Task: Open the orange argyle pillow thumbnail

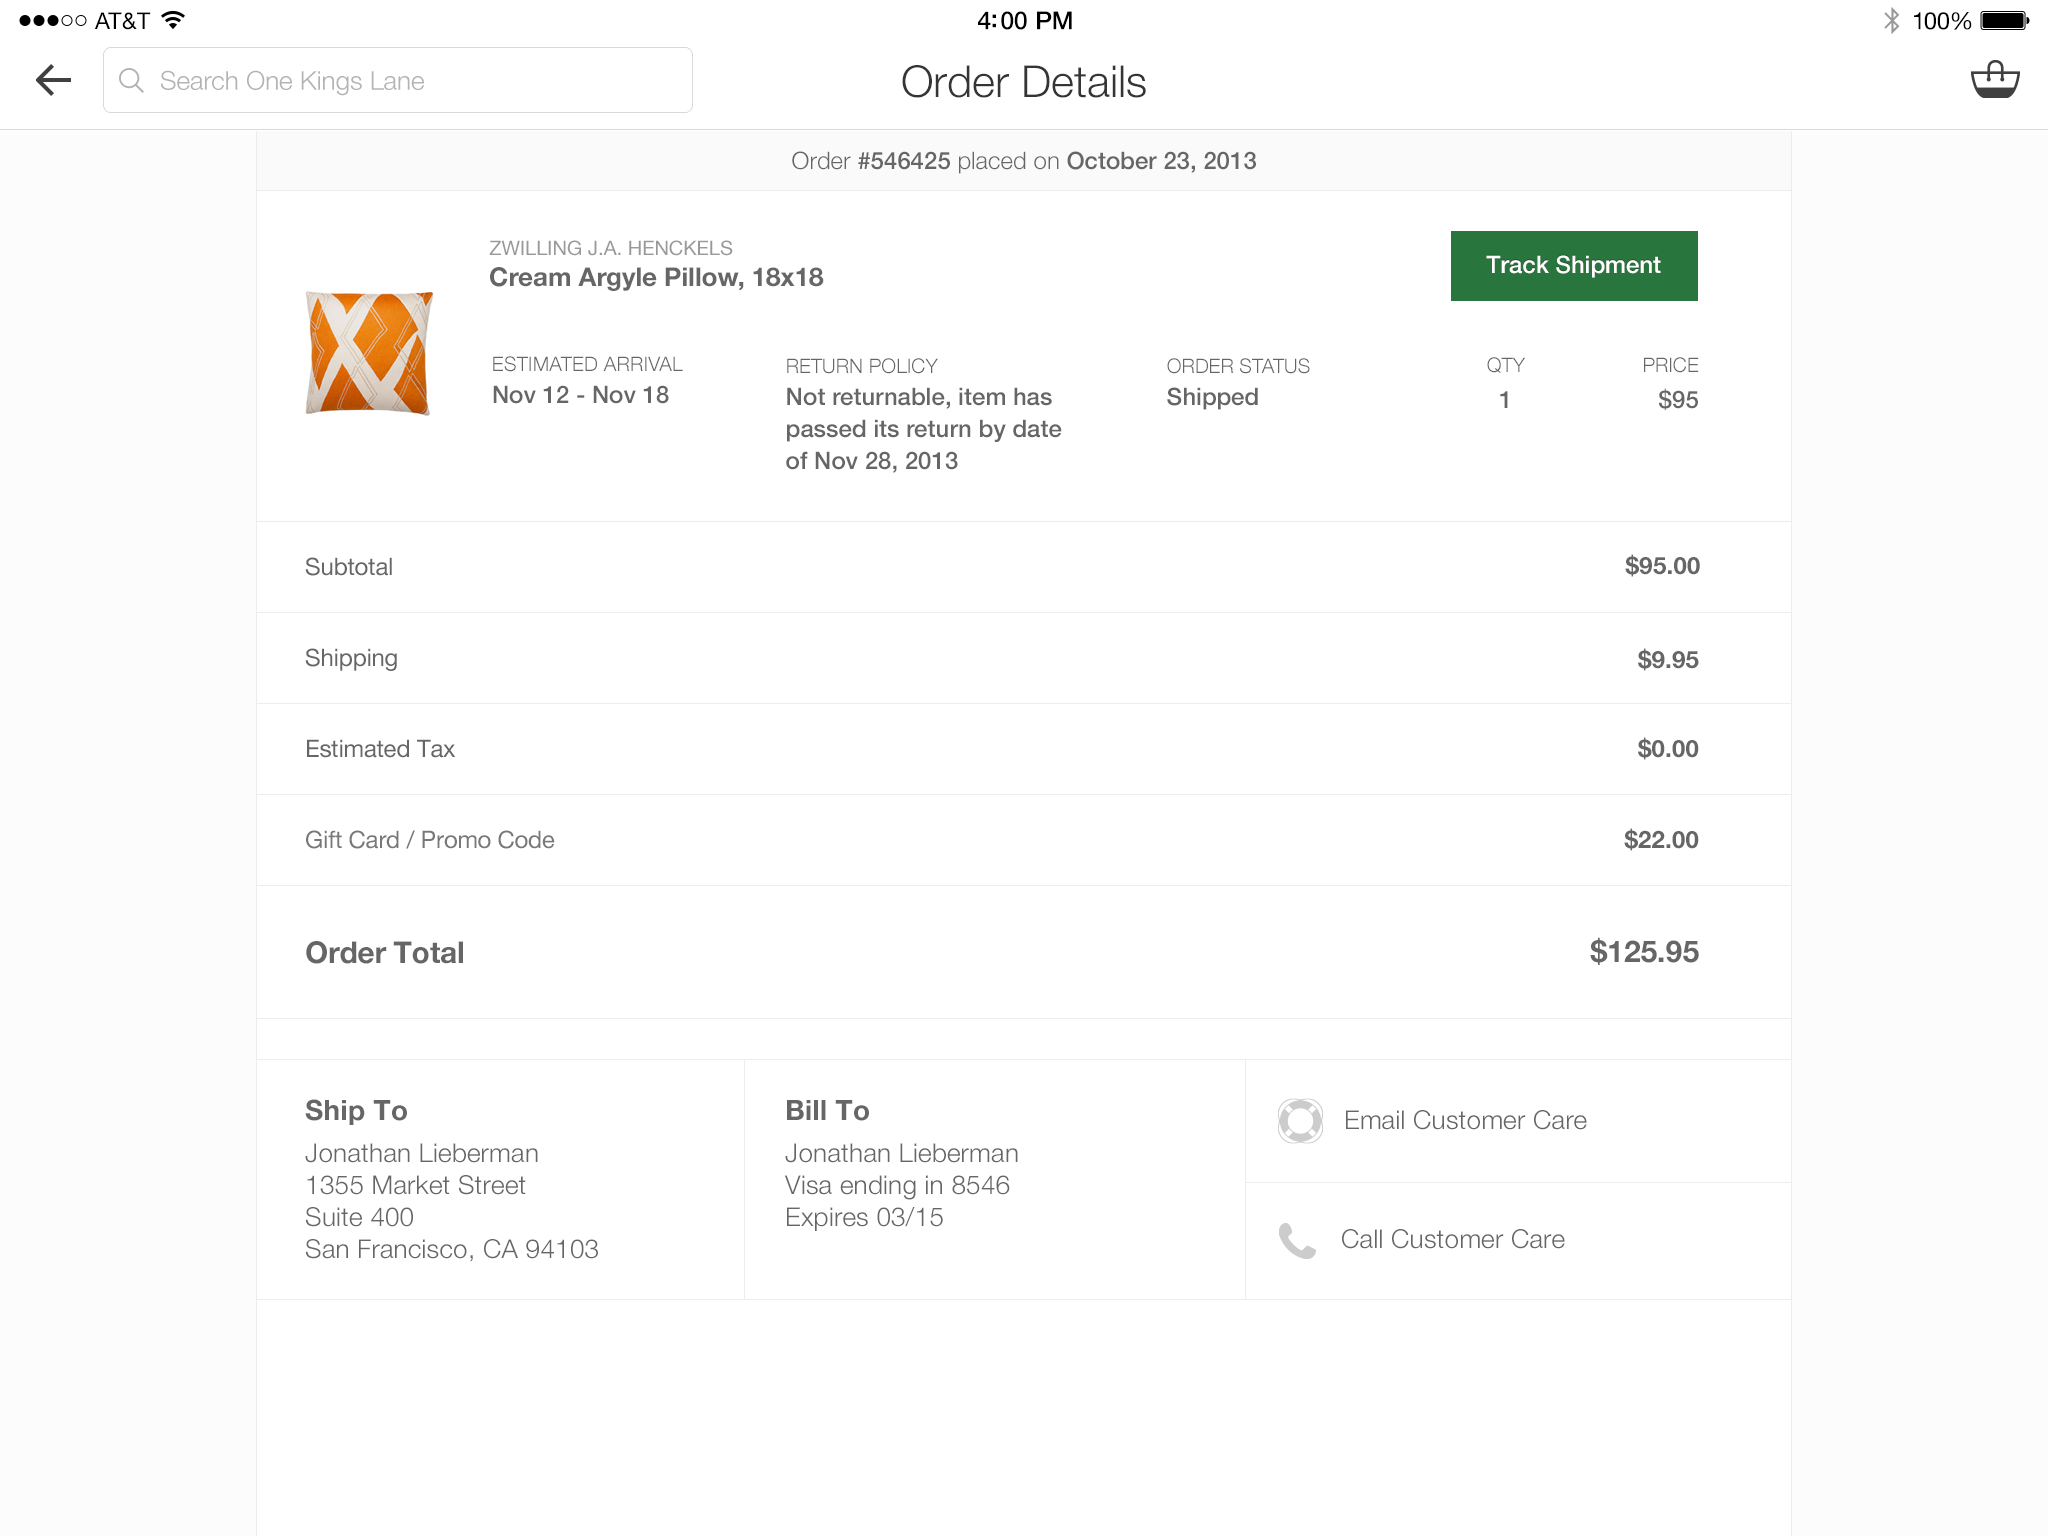Action: click(369, 352)
